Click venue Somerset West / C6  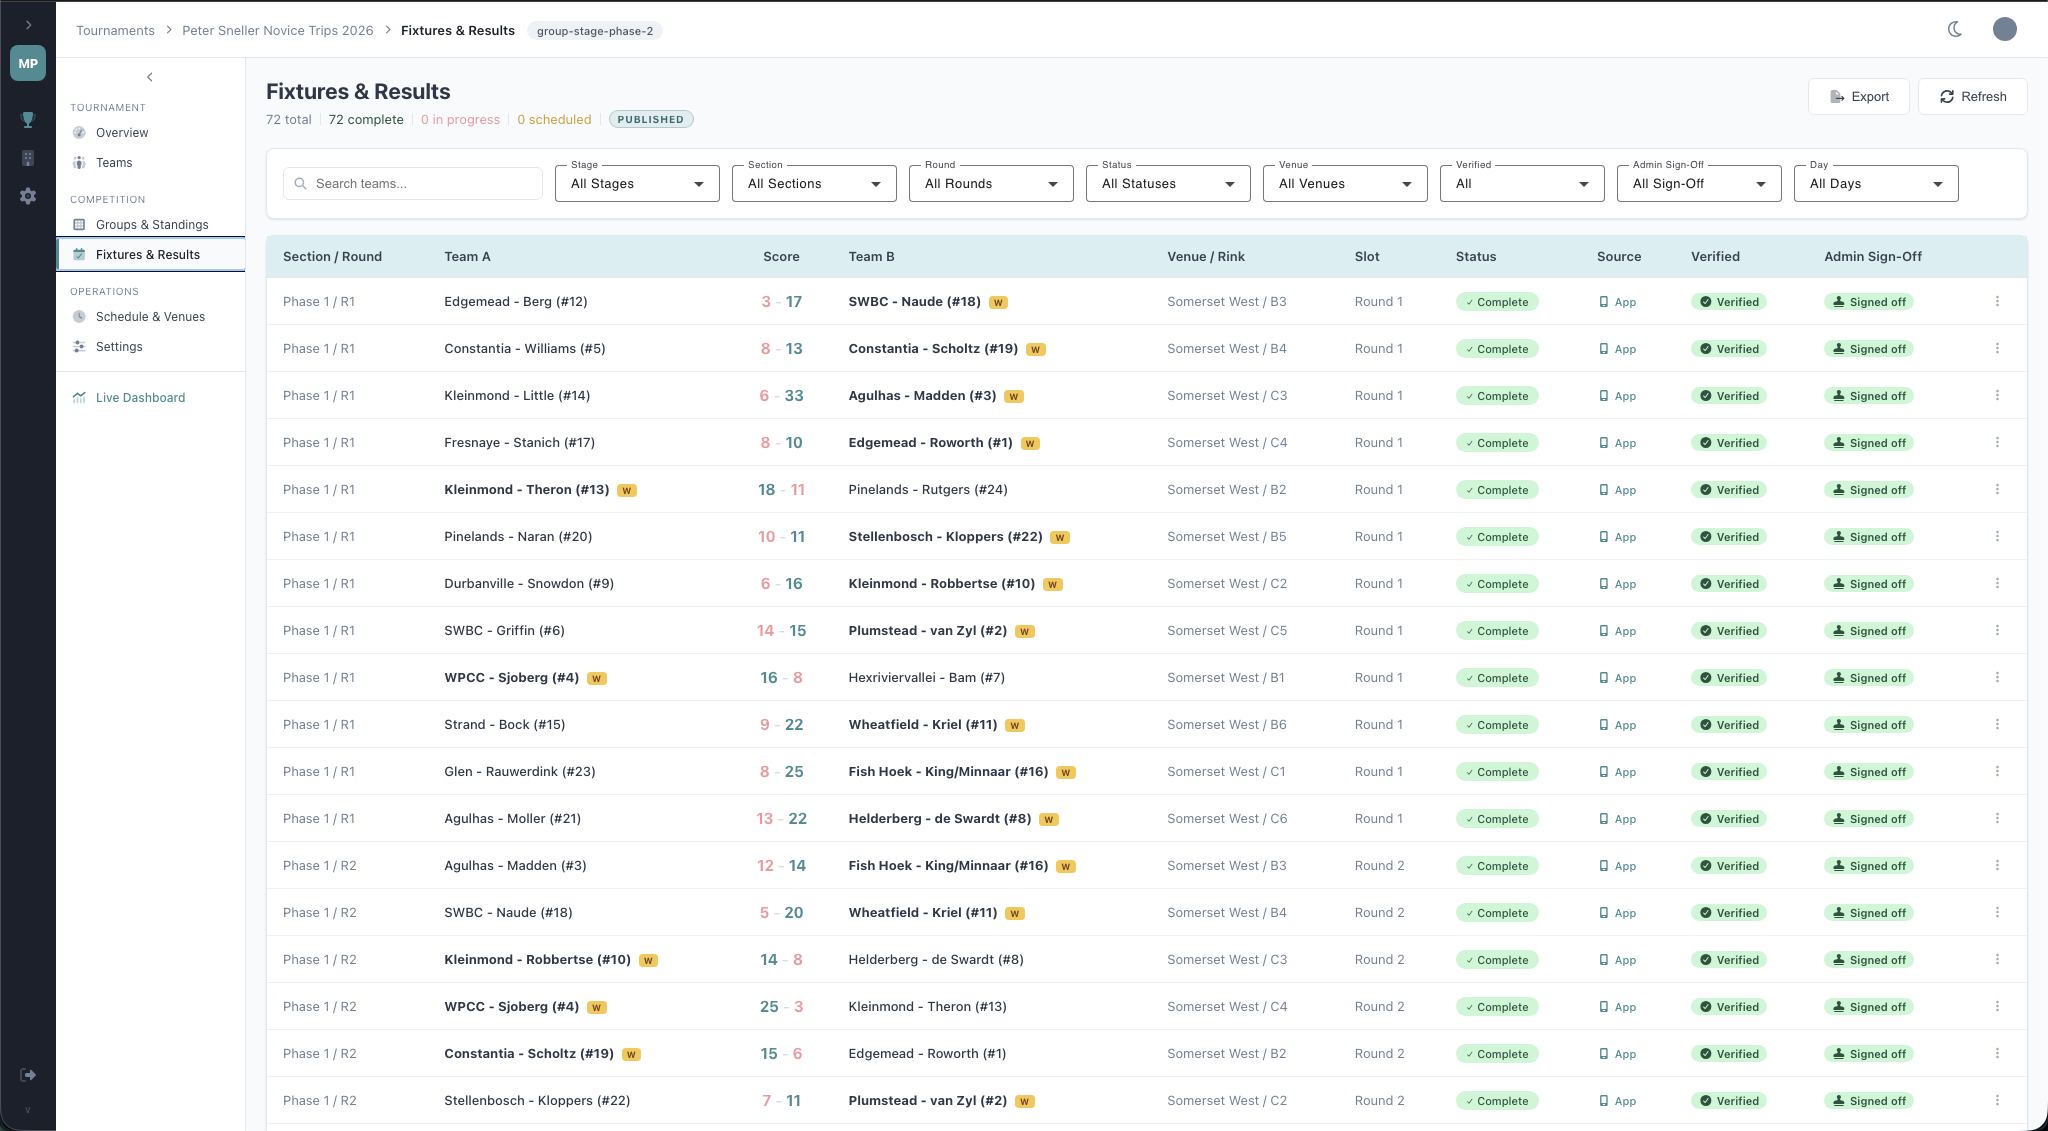(1227, 819)
